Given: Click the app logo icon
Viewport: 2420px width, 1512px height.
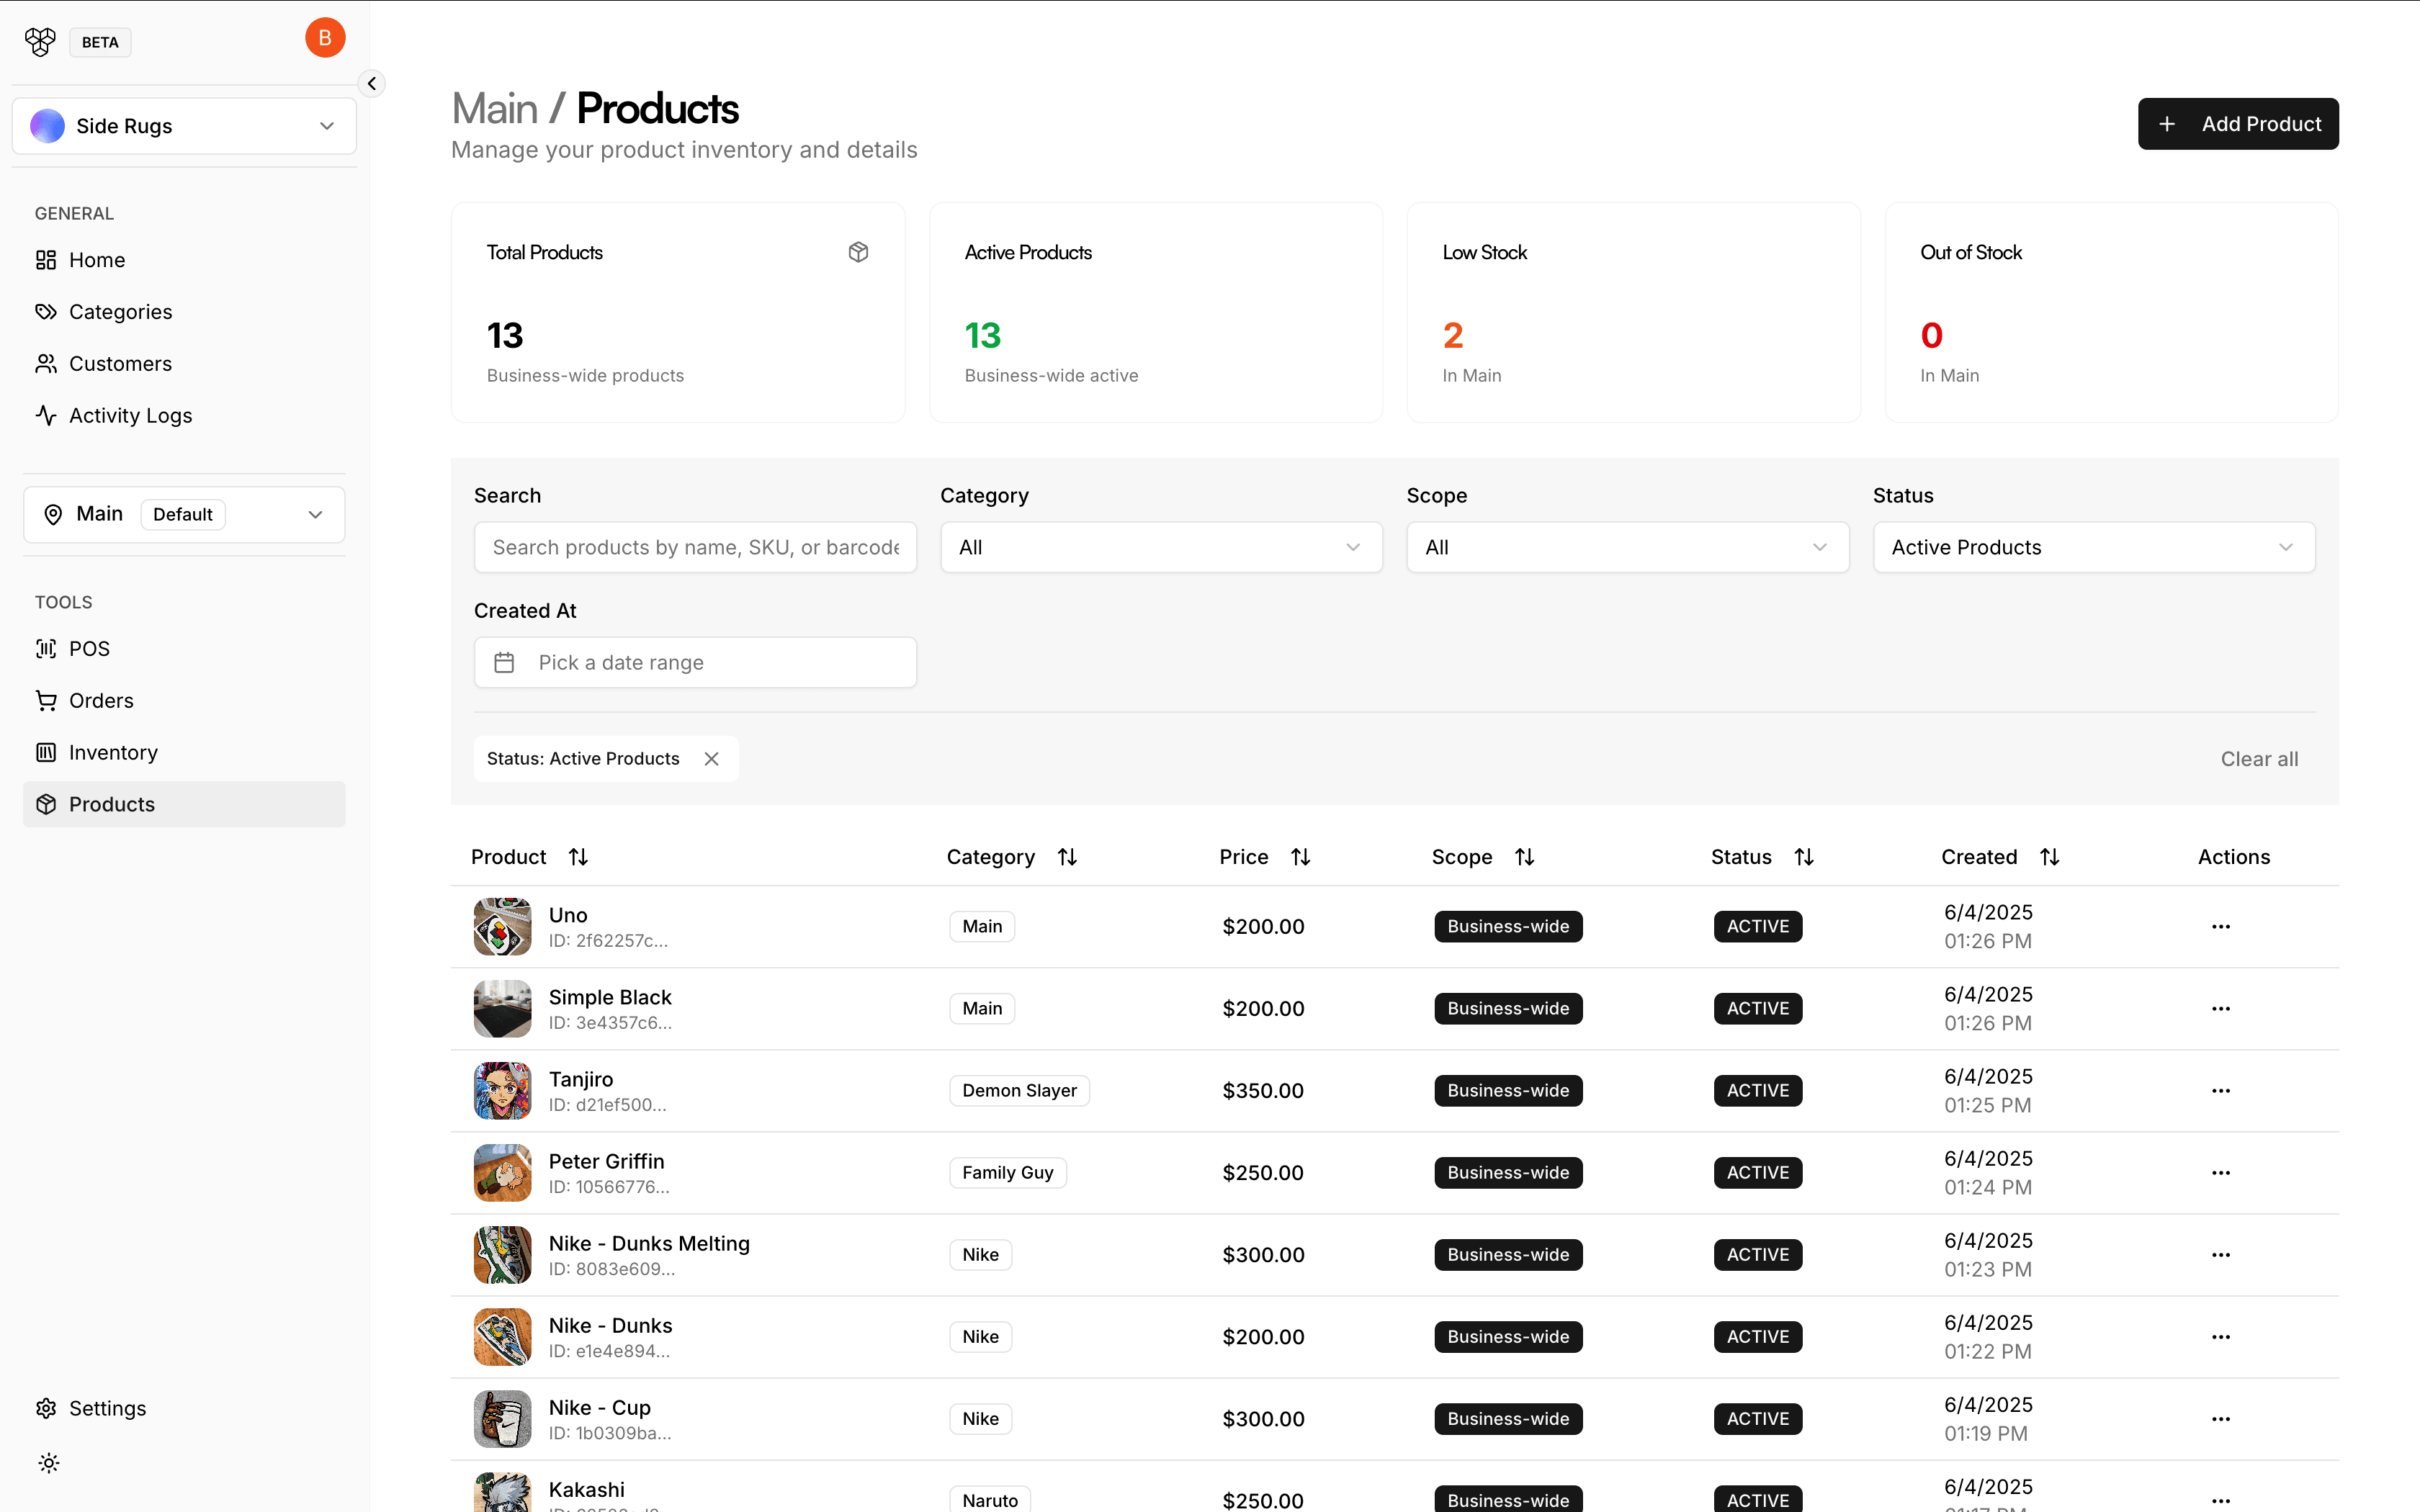Looking at the screenshot, I should [40, 42].
